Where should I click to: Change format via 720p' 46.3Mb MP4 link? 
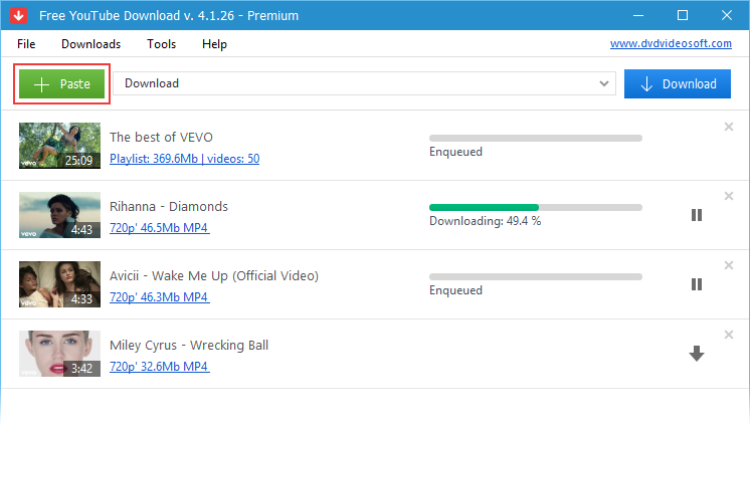tap(159, 297)
